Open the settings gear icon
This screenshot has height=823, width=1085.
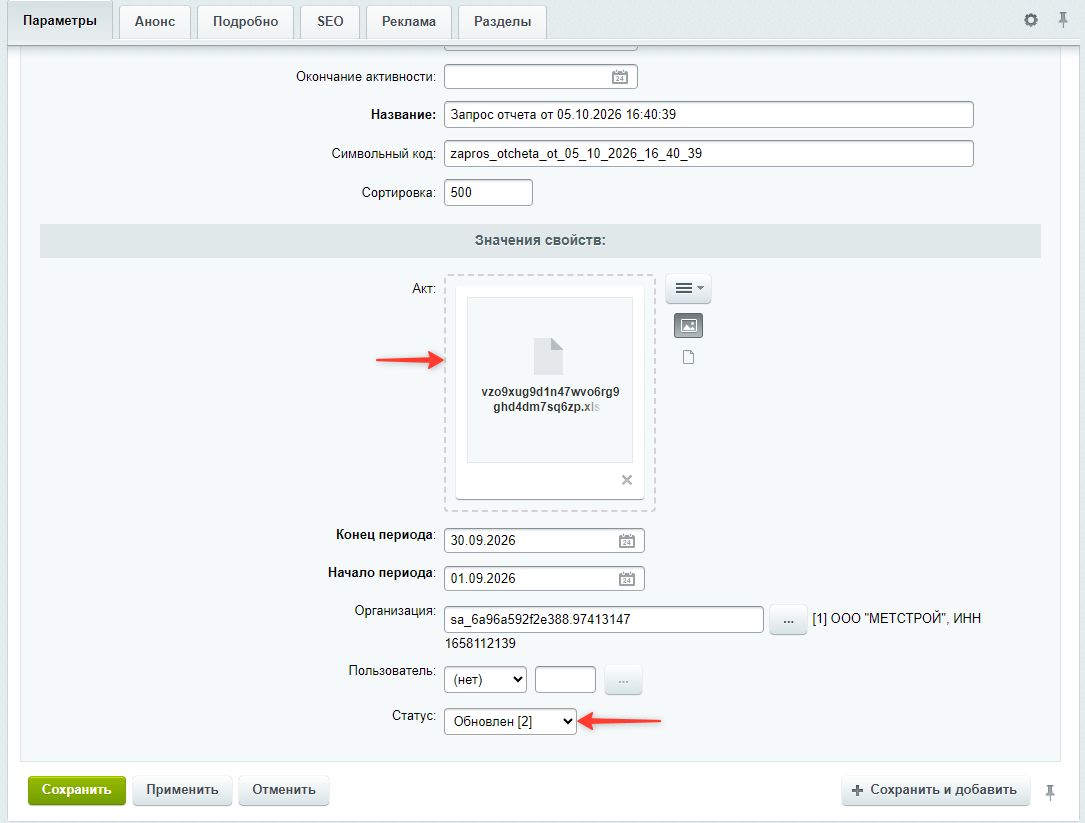pos(1030,20)
